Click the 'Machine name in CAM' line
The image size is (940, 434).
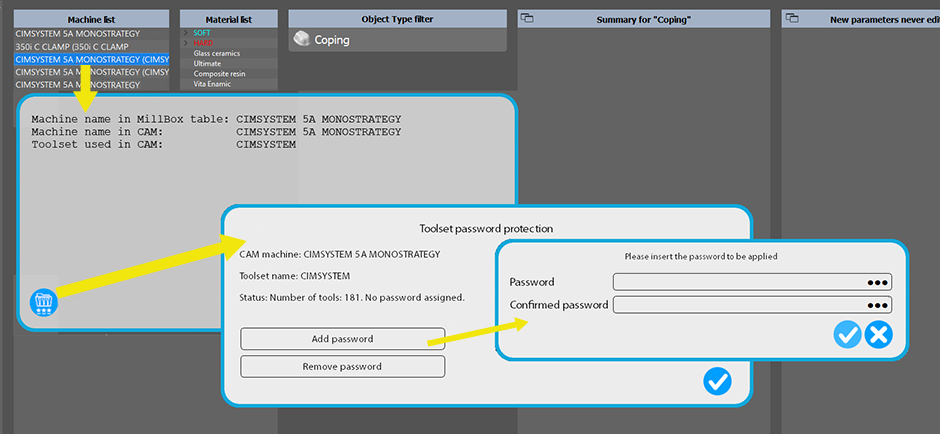(x=216, y=131)
